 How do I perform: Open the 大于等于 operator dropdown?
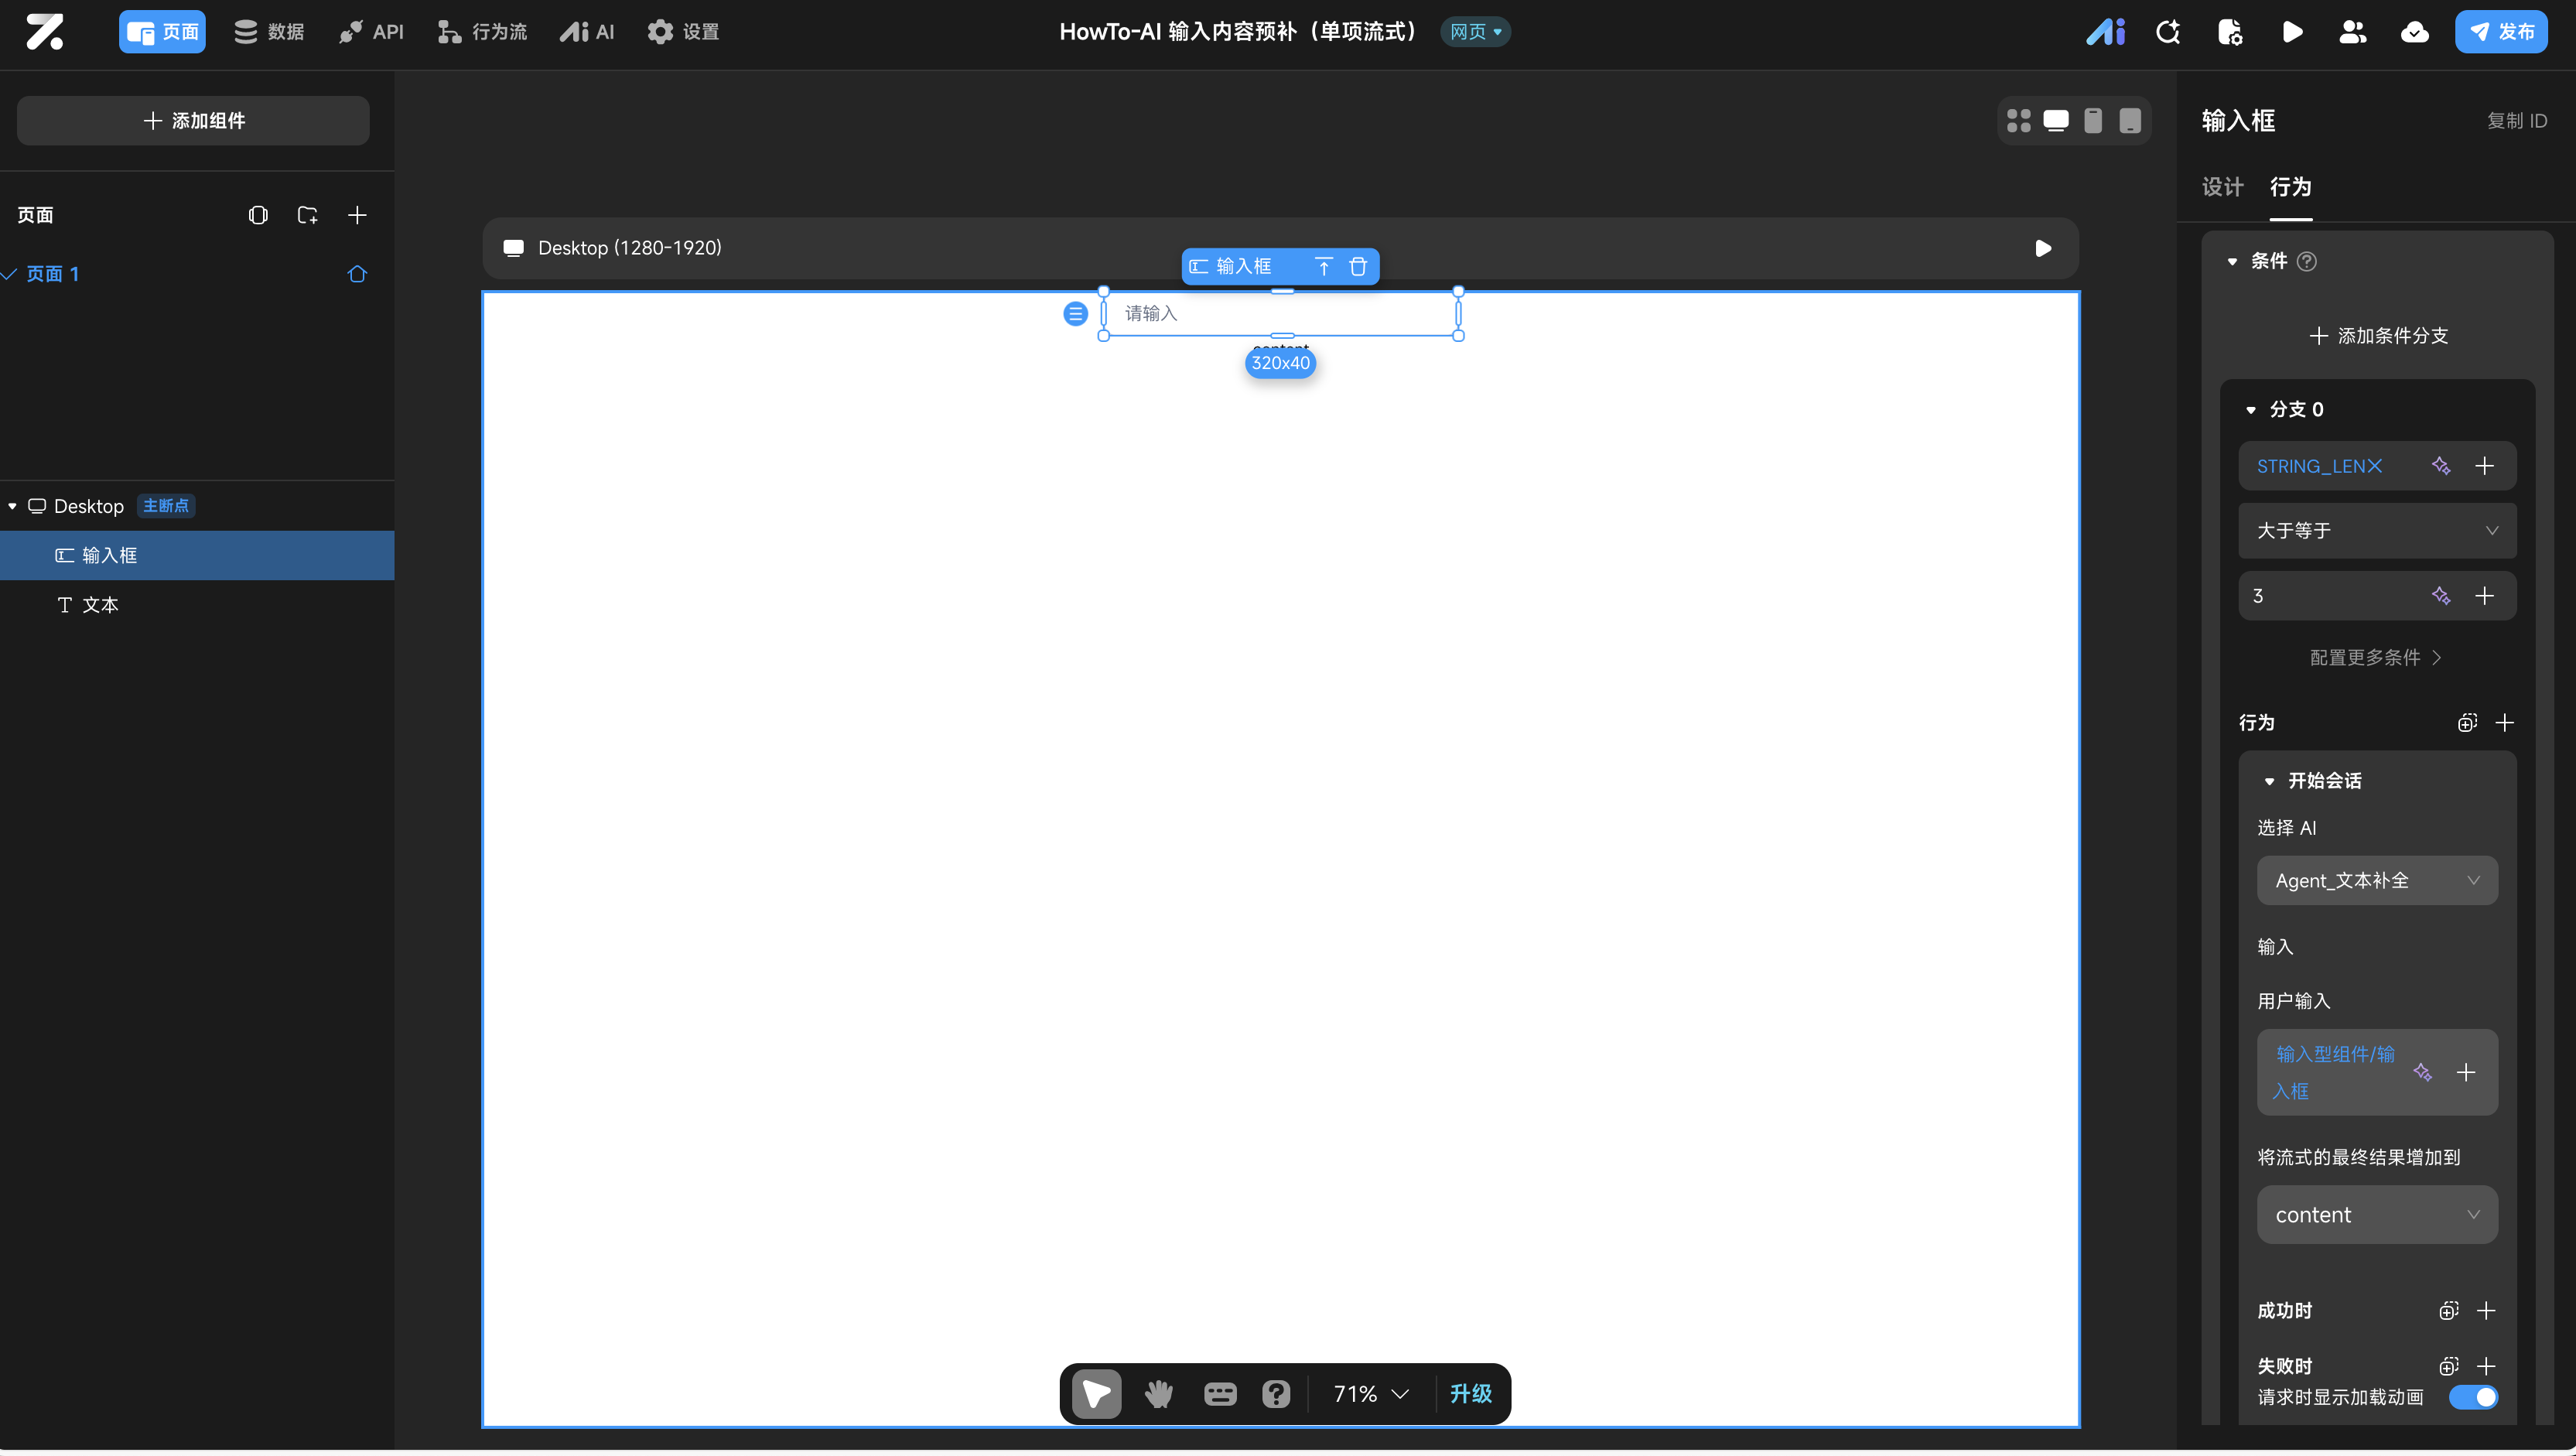tap(2376, 531)
